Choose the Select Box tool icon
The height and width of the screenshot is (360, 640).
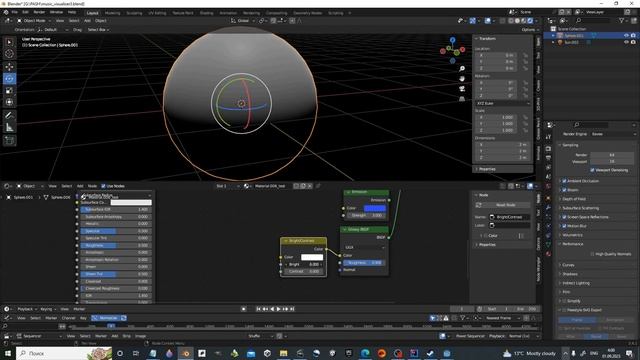(9, 42)
